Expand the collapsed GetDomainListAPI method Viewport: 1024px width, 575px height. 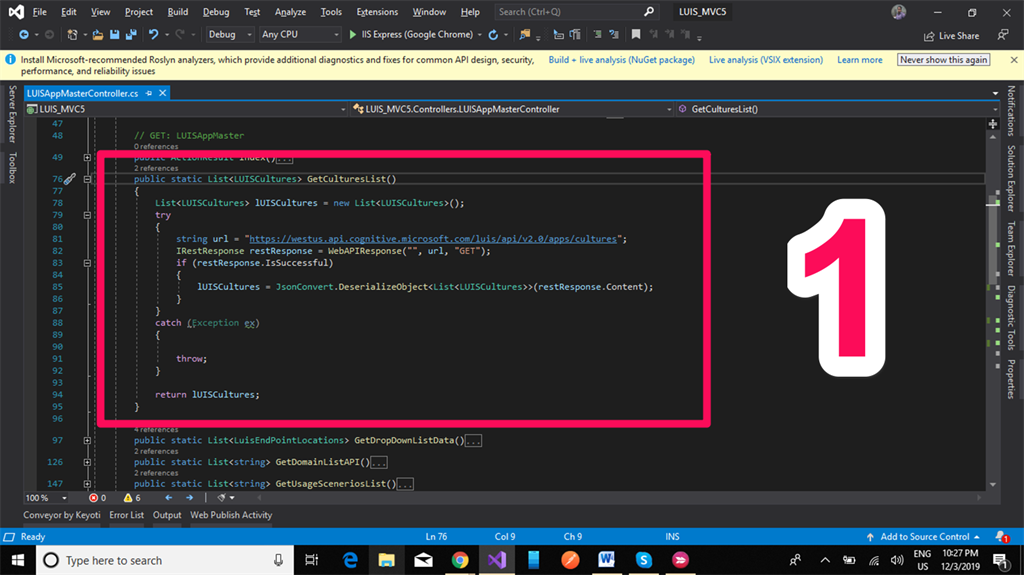click(88, 463)
